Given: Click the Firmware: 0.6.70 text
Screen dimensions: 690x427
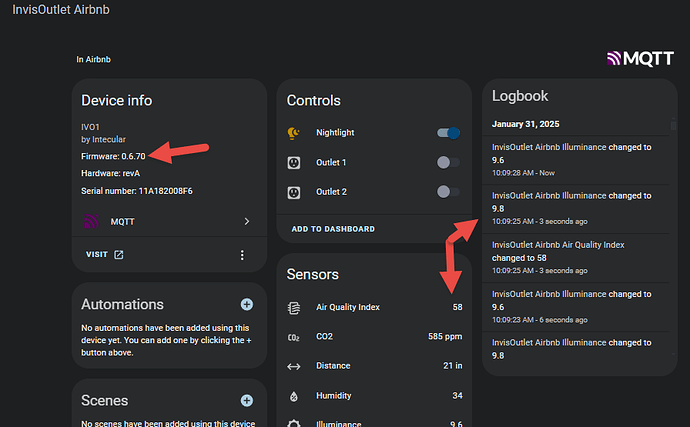Looking at the screenshot, I should pyautogui.click(x=113, y=156).
